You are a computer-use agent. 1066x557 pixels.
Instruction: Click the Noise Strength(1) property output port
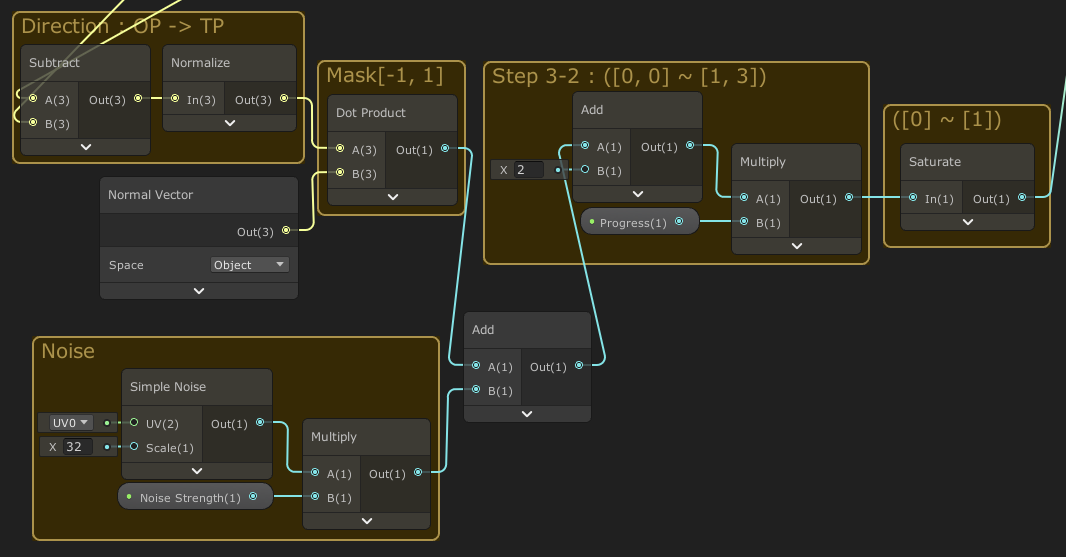(253, 496)
